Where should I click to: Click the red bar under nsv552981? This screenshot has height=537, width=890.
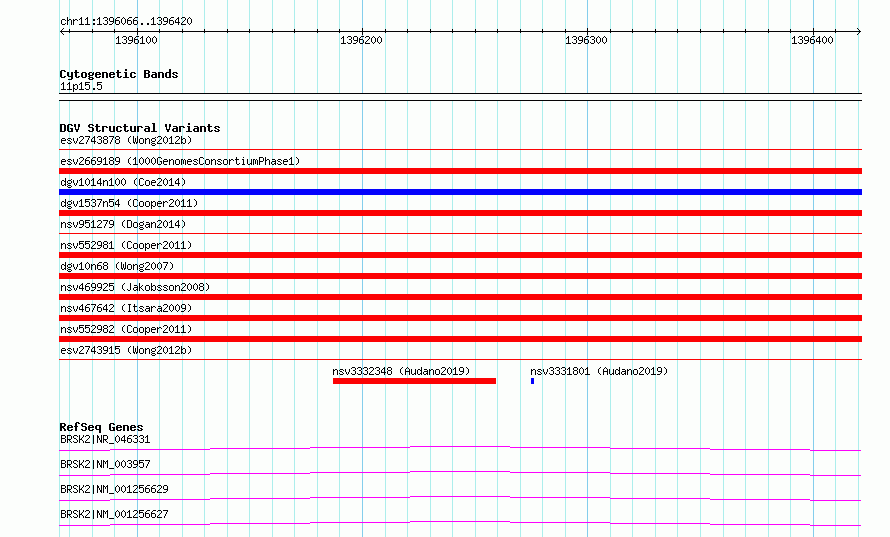point(460,255)
